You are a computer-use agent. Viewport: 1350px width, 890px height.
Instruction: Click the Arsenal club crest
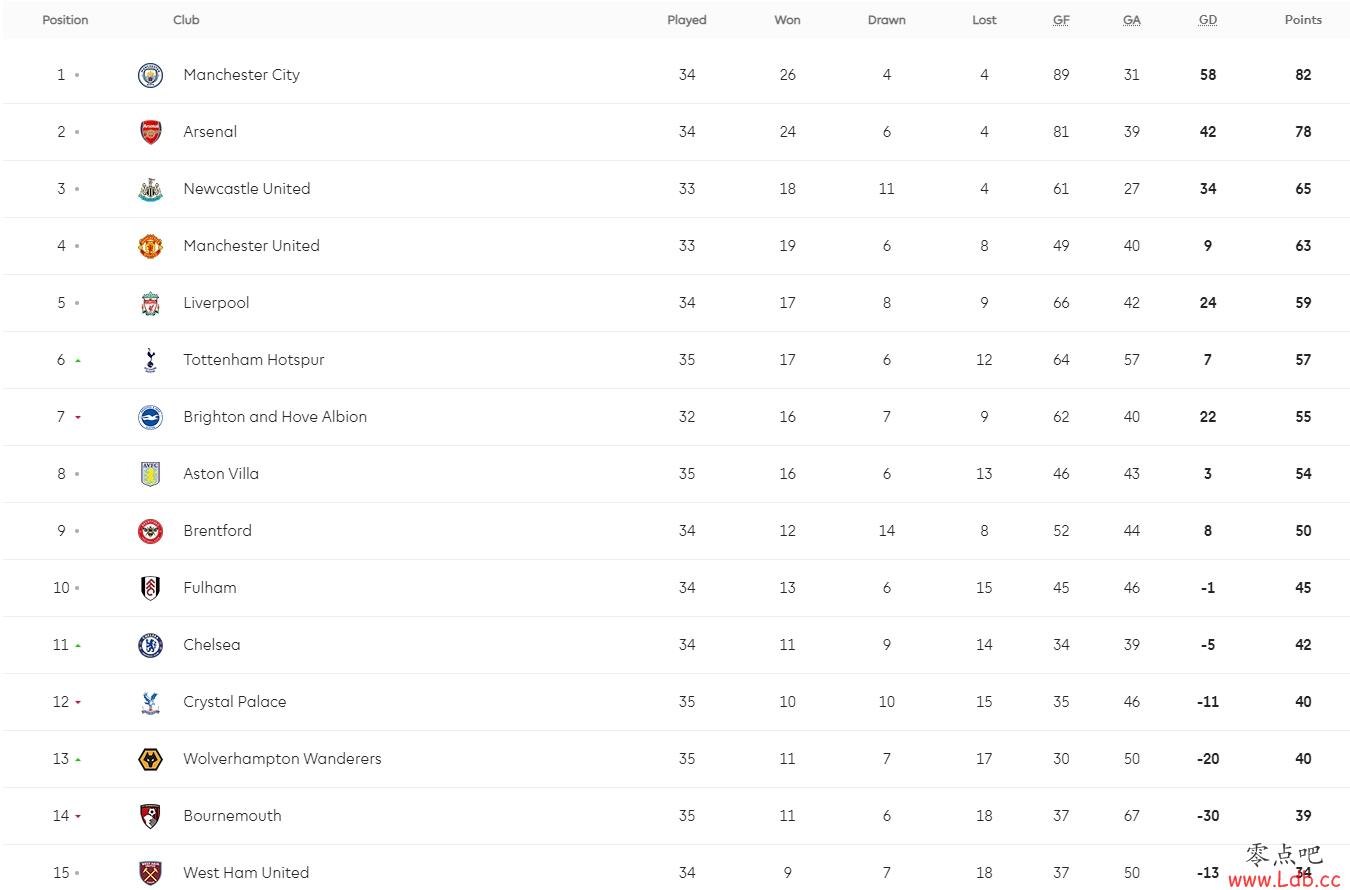pyautogui.click(x=150, y=132)
